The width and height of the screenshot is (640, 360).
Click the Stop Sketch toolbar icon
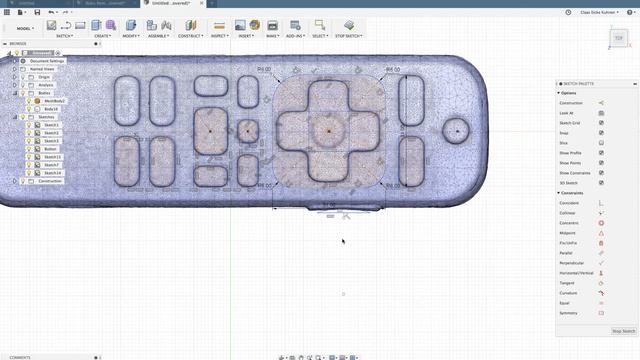click(x=349, y=25)
